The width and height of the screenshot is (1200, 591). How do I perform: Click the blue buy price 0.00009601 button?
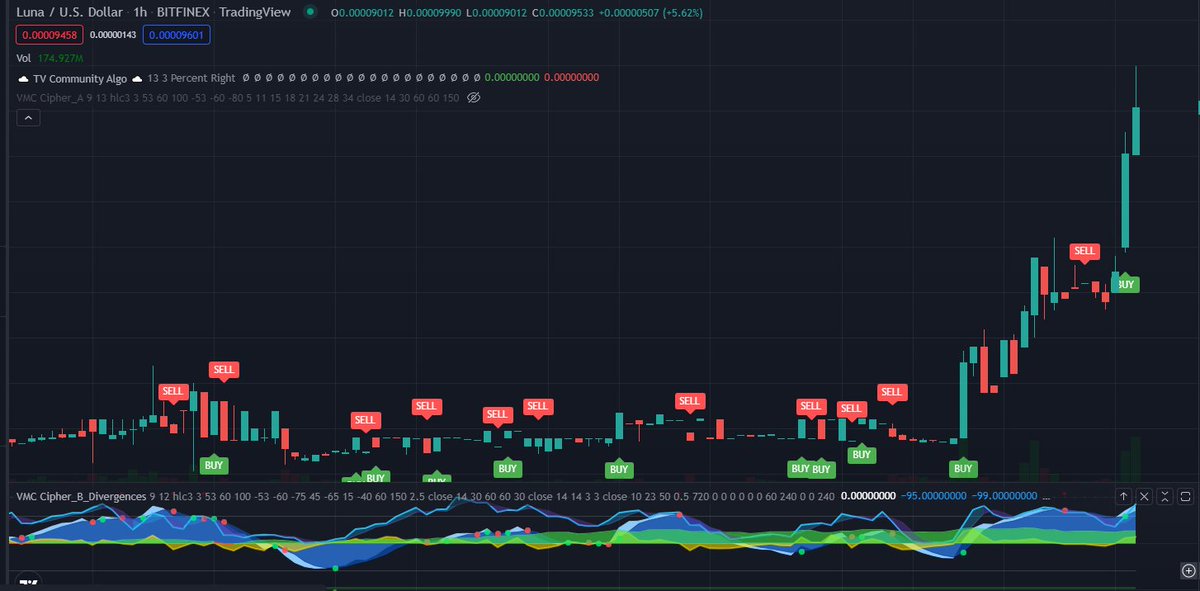pyautogui.click(x=177, y=34)
